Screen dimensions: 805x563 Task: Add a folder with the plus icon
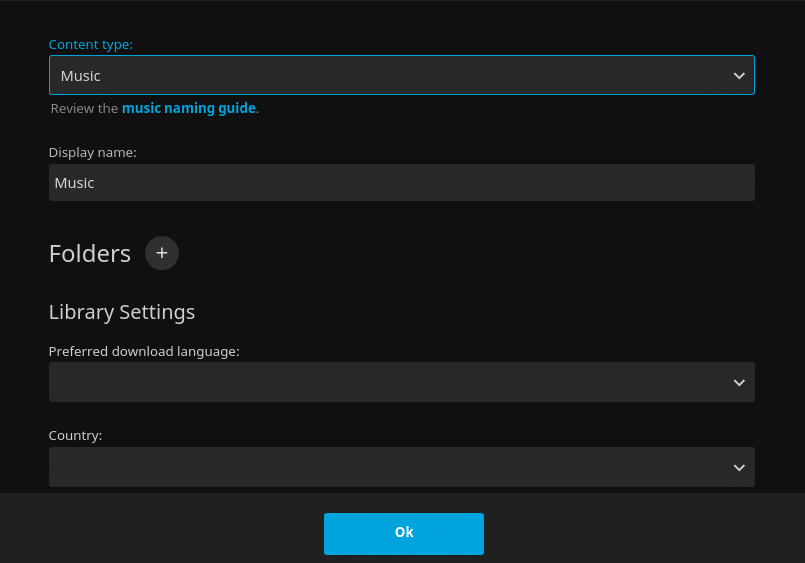click(x=162, y=253)
